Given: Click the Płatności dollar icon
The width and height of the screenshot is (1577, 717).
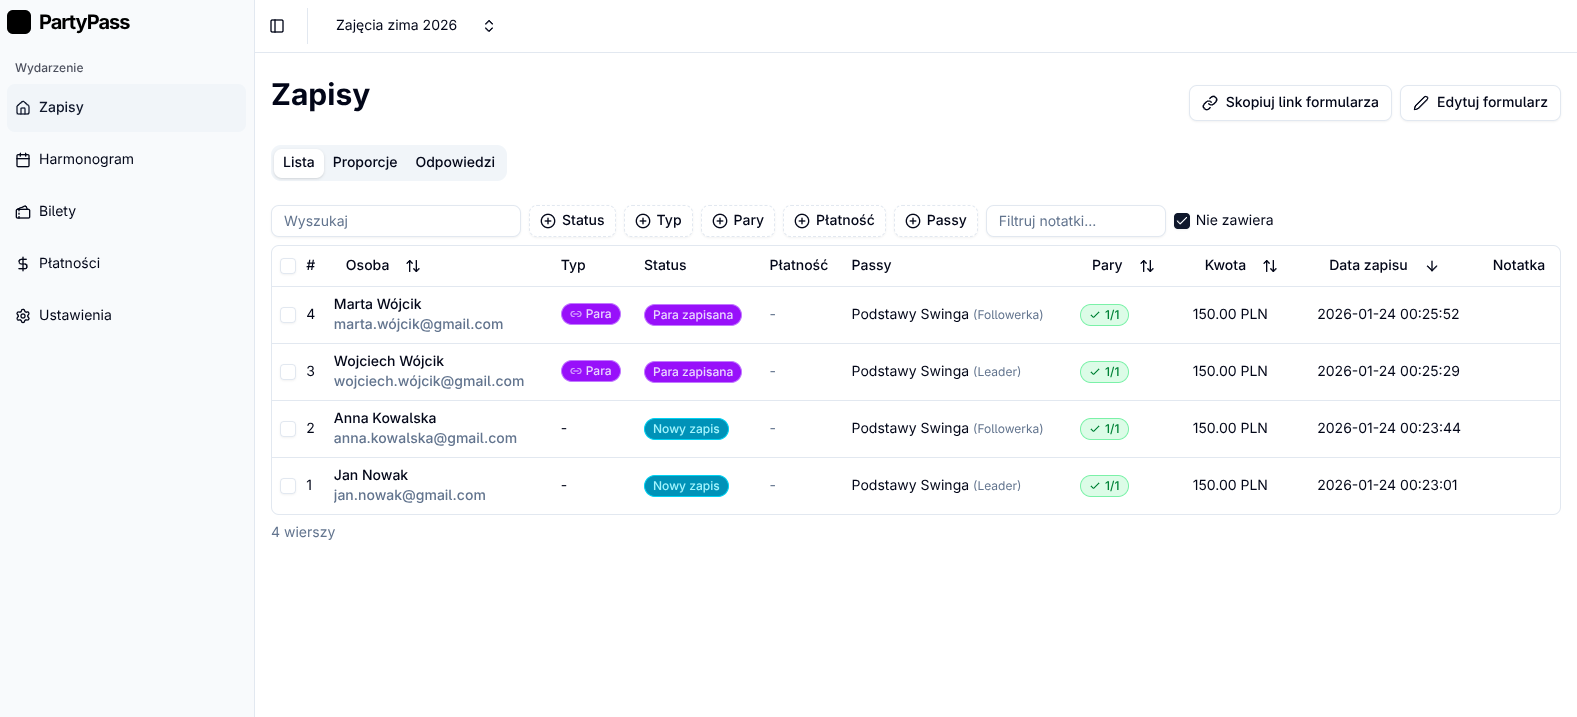Looking at the screenshot, I should pos(23,264).
